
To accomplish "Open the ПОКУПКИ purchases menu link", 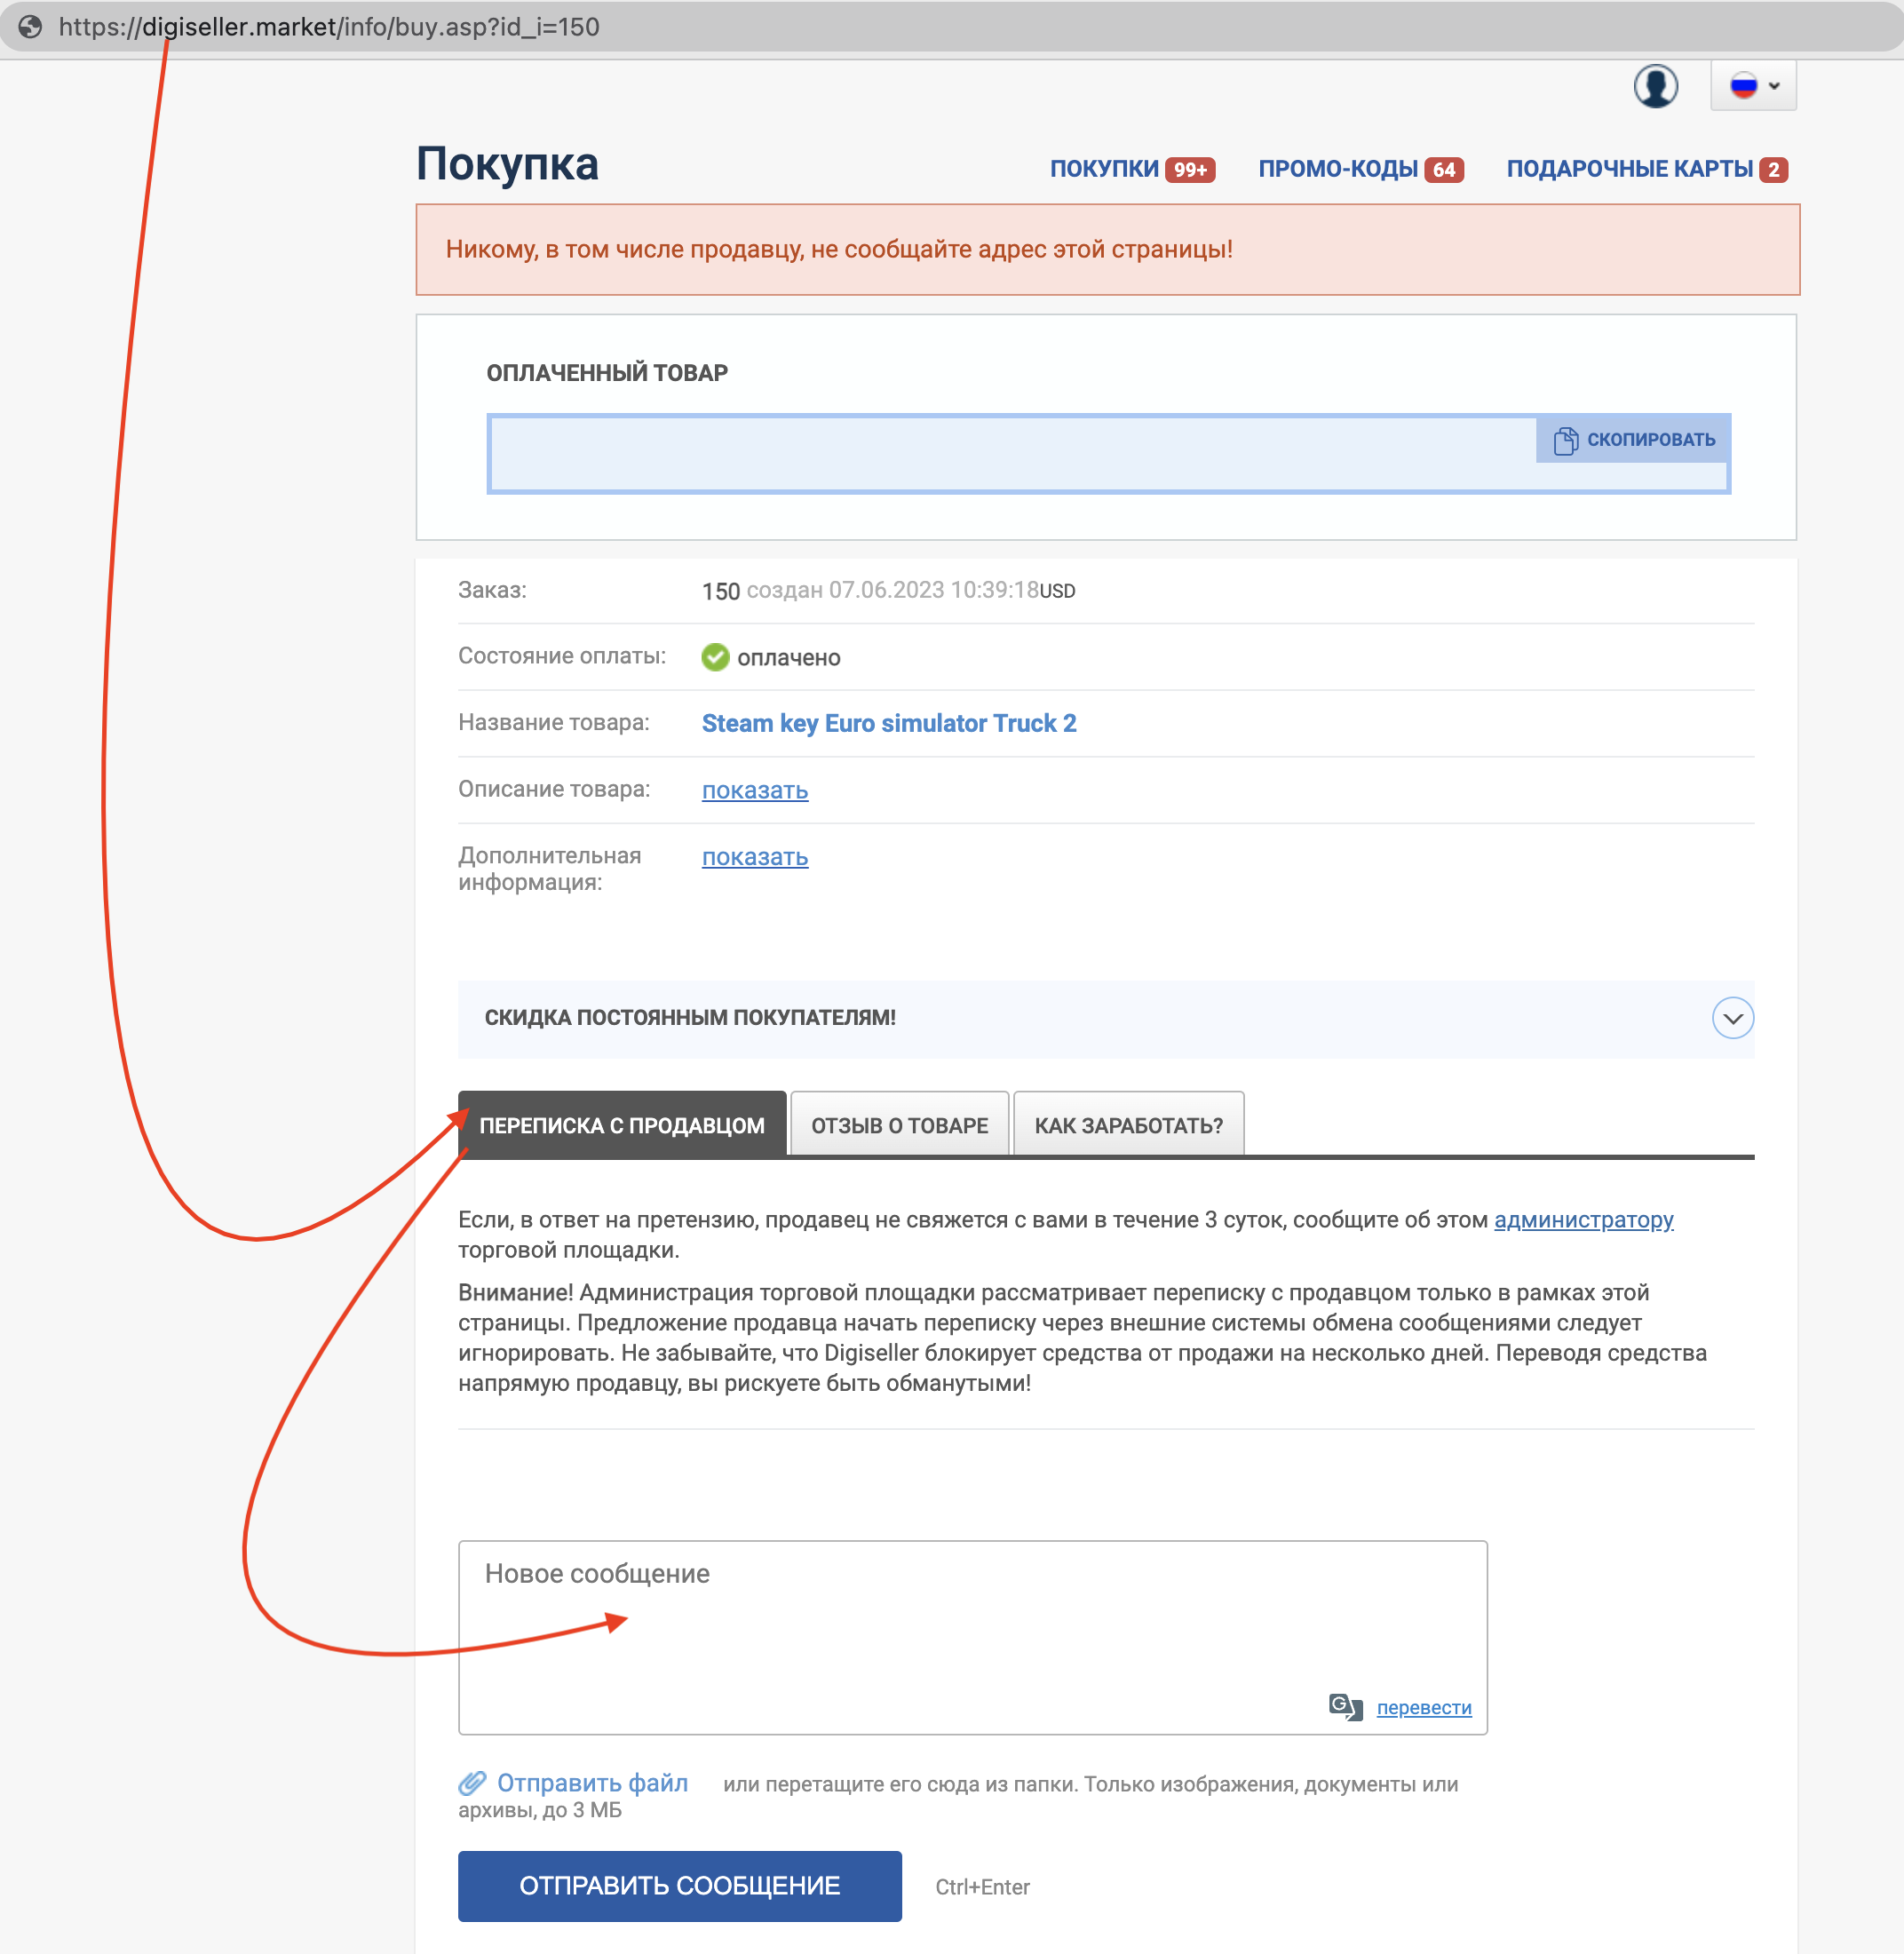I will pos(1104,169).
